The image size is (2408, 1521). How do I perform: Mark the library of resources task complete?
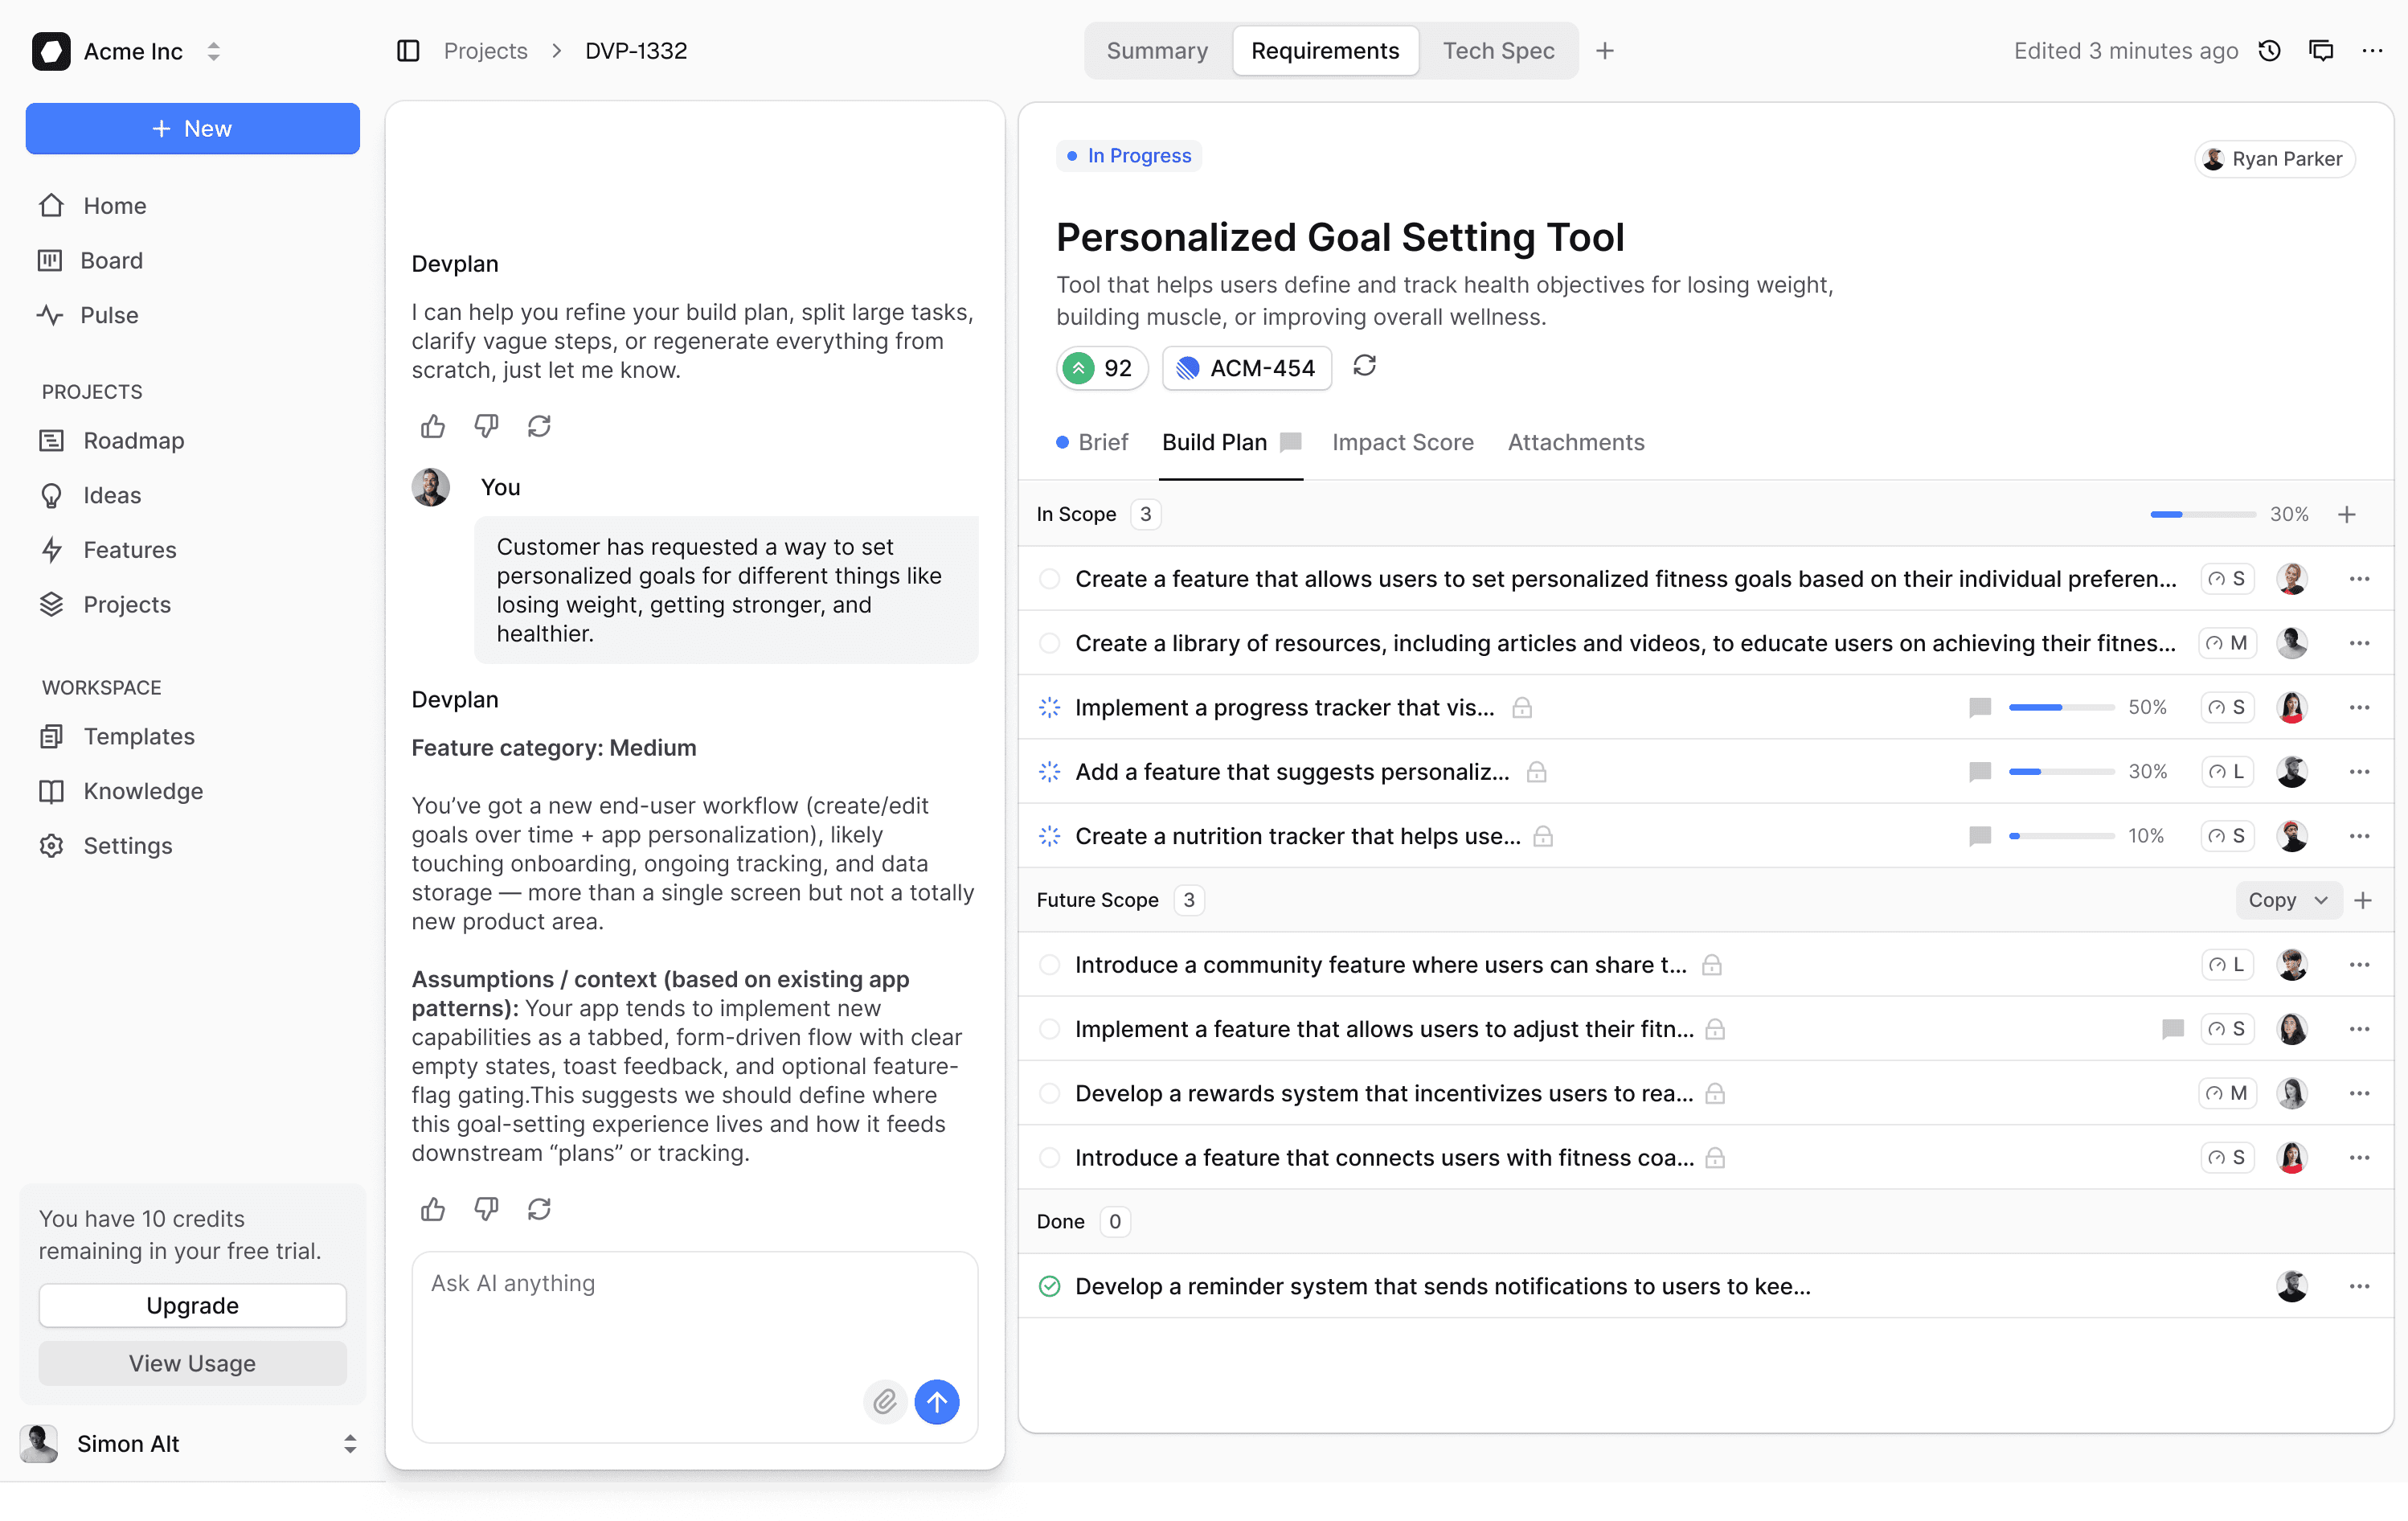[x=1049, y=643]
